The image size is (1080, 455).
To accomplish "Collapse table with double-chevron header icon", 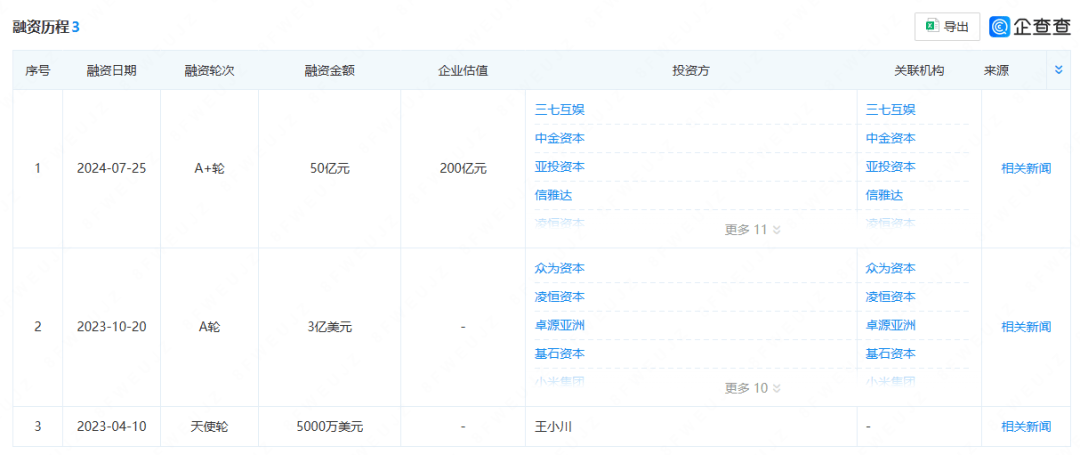I will (x=1059, y=70).
